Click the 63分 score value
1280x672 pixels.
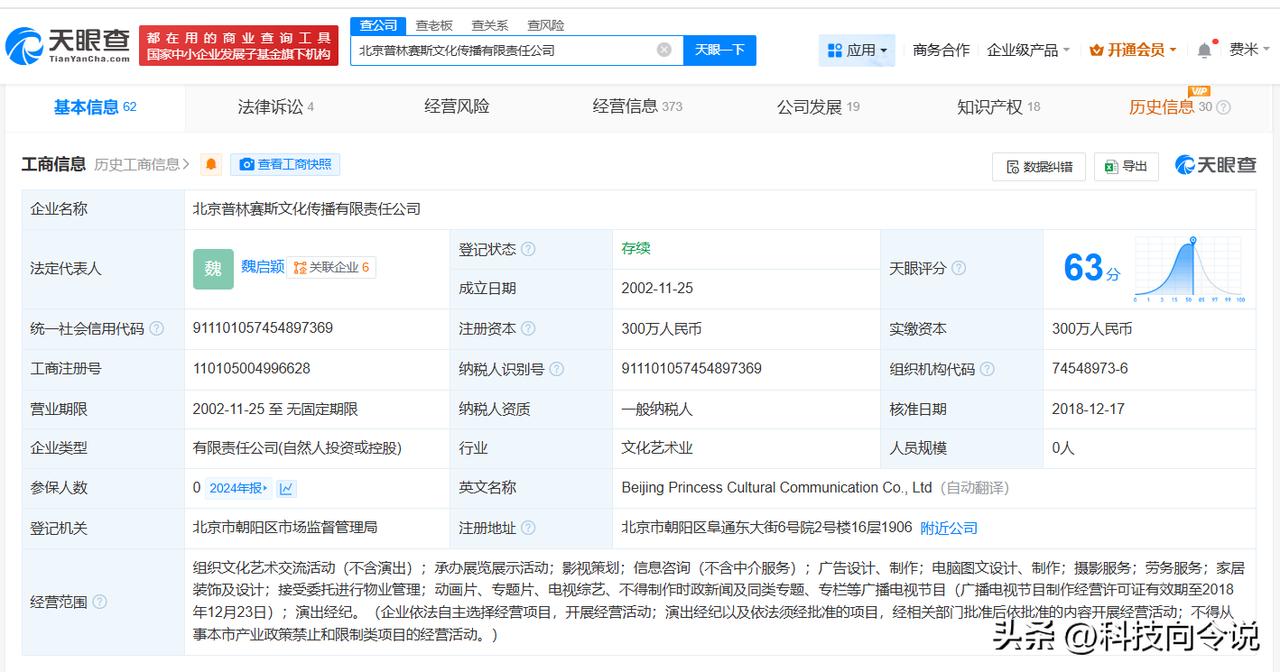pyautogui.click(x=1091, y=268)
